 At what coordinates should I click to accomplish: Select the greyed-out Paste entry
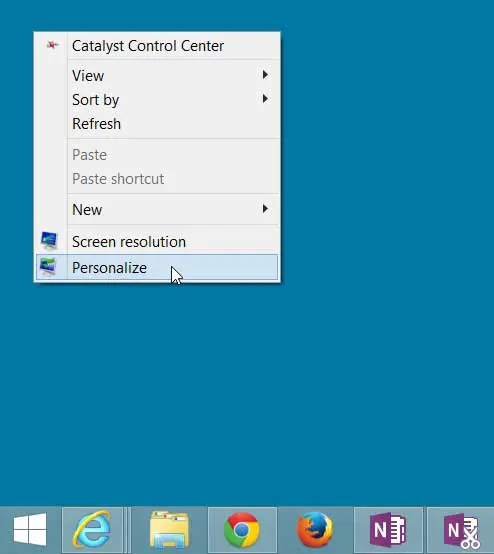[x=157, y=155]
